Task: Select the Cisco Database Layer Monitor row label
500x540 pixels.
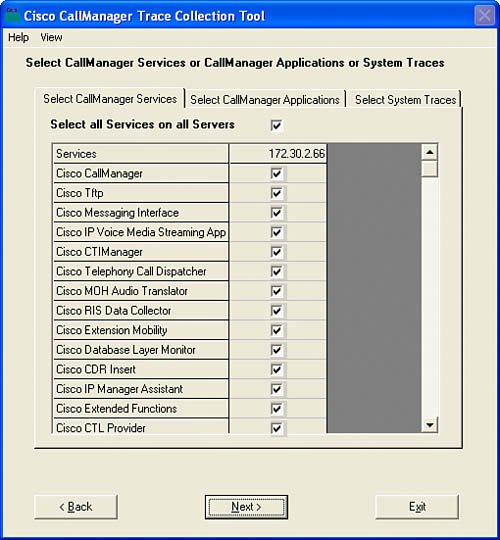Action: (140, 350)
